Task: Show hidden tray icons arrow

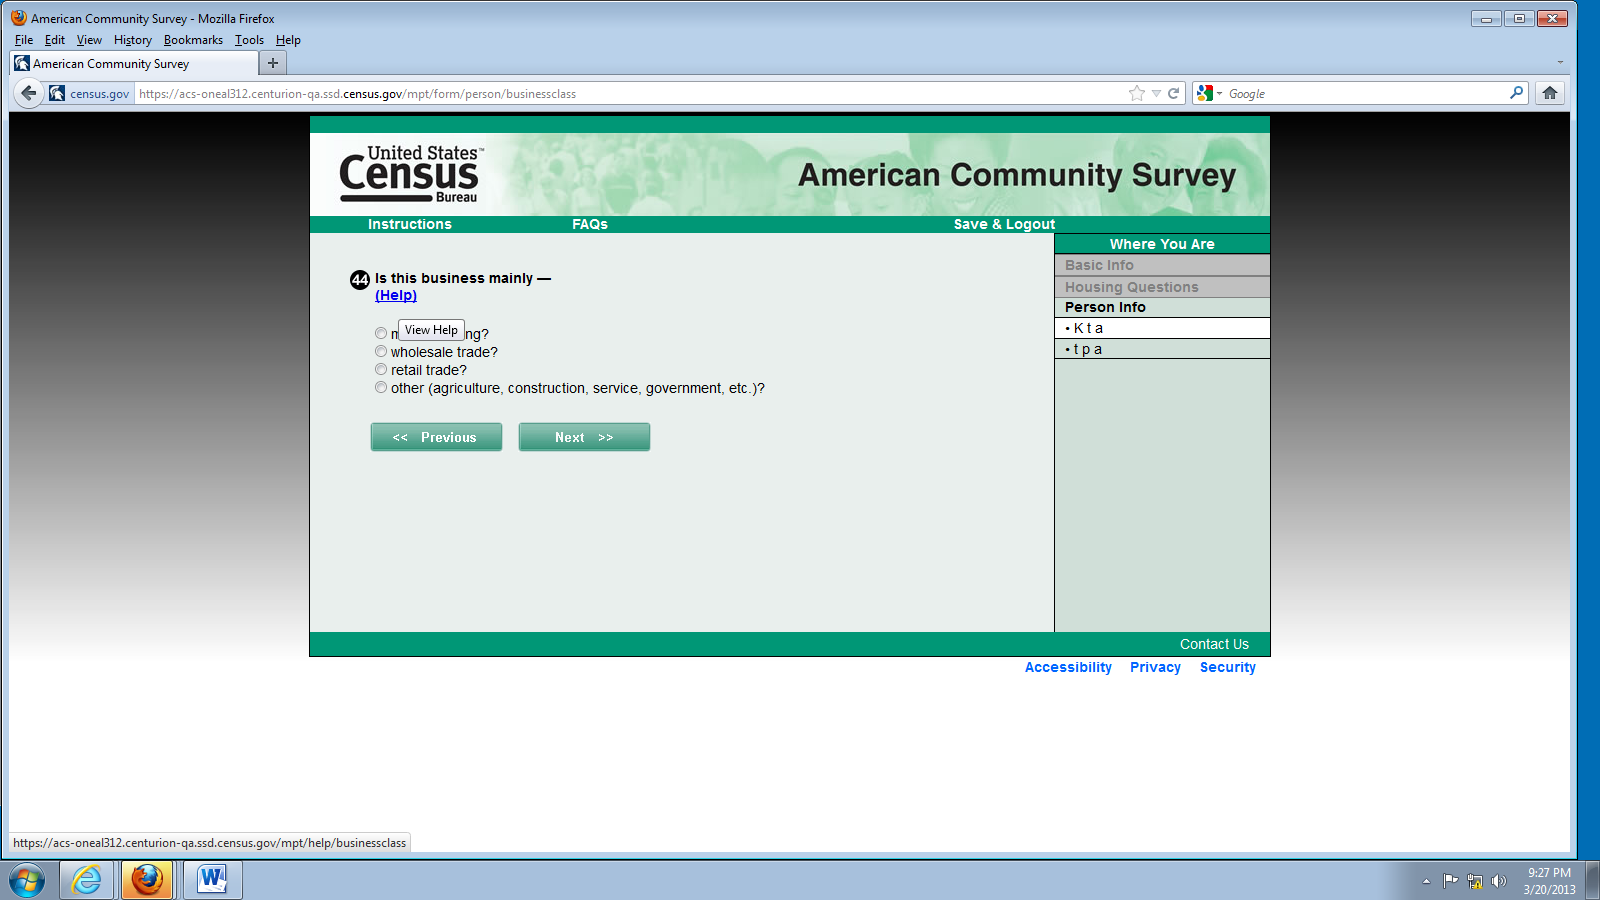Action: [1426, 881]
